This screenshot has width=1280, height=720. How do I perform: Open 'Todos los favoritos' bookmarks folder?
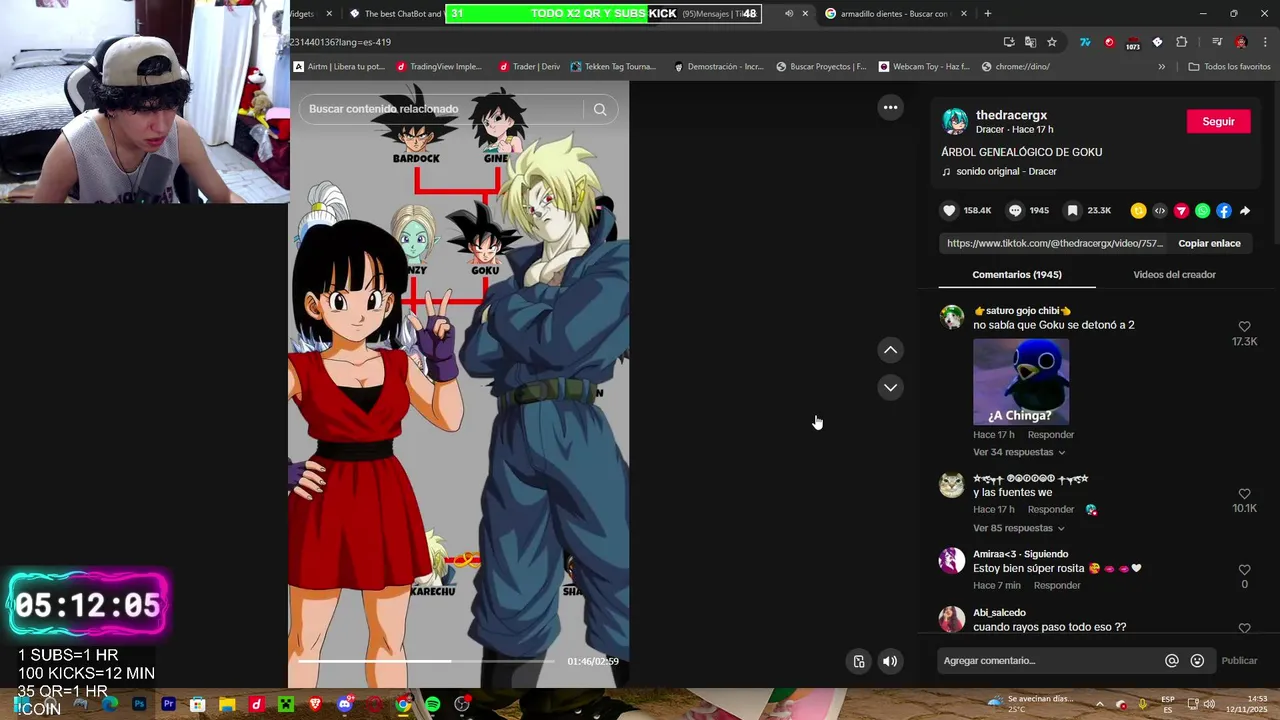tap(1229, 67)
